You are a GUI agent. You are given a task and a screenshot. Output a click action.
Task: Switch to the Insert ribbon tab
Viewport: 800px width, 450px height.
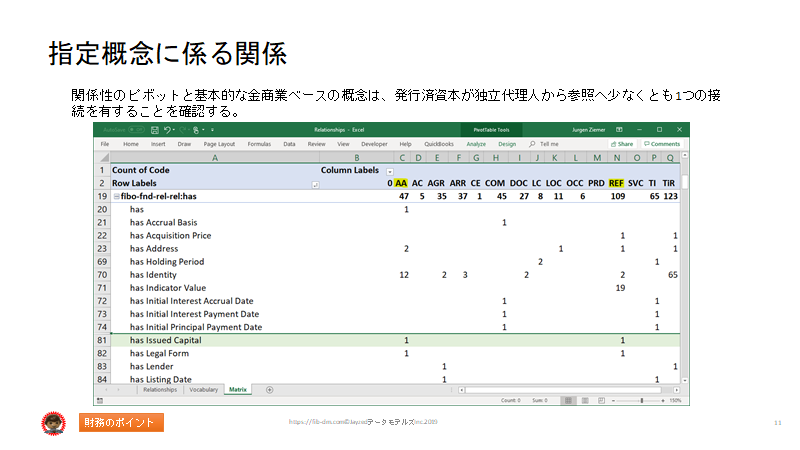click(x=158, y=144)
